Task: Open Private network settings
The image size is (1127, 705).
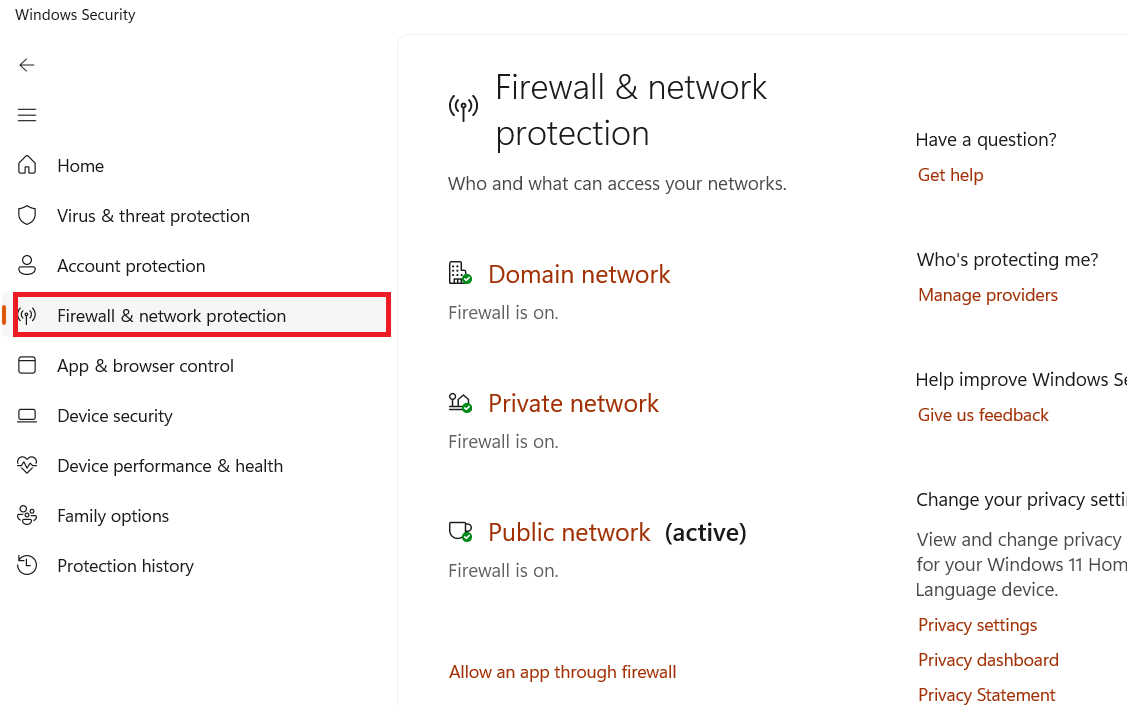Action: coord(573,403)
